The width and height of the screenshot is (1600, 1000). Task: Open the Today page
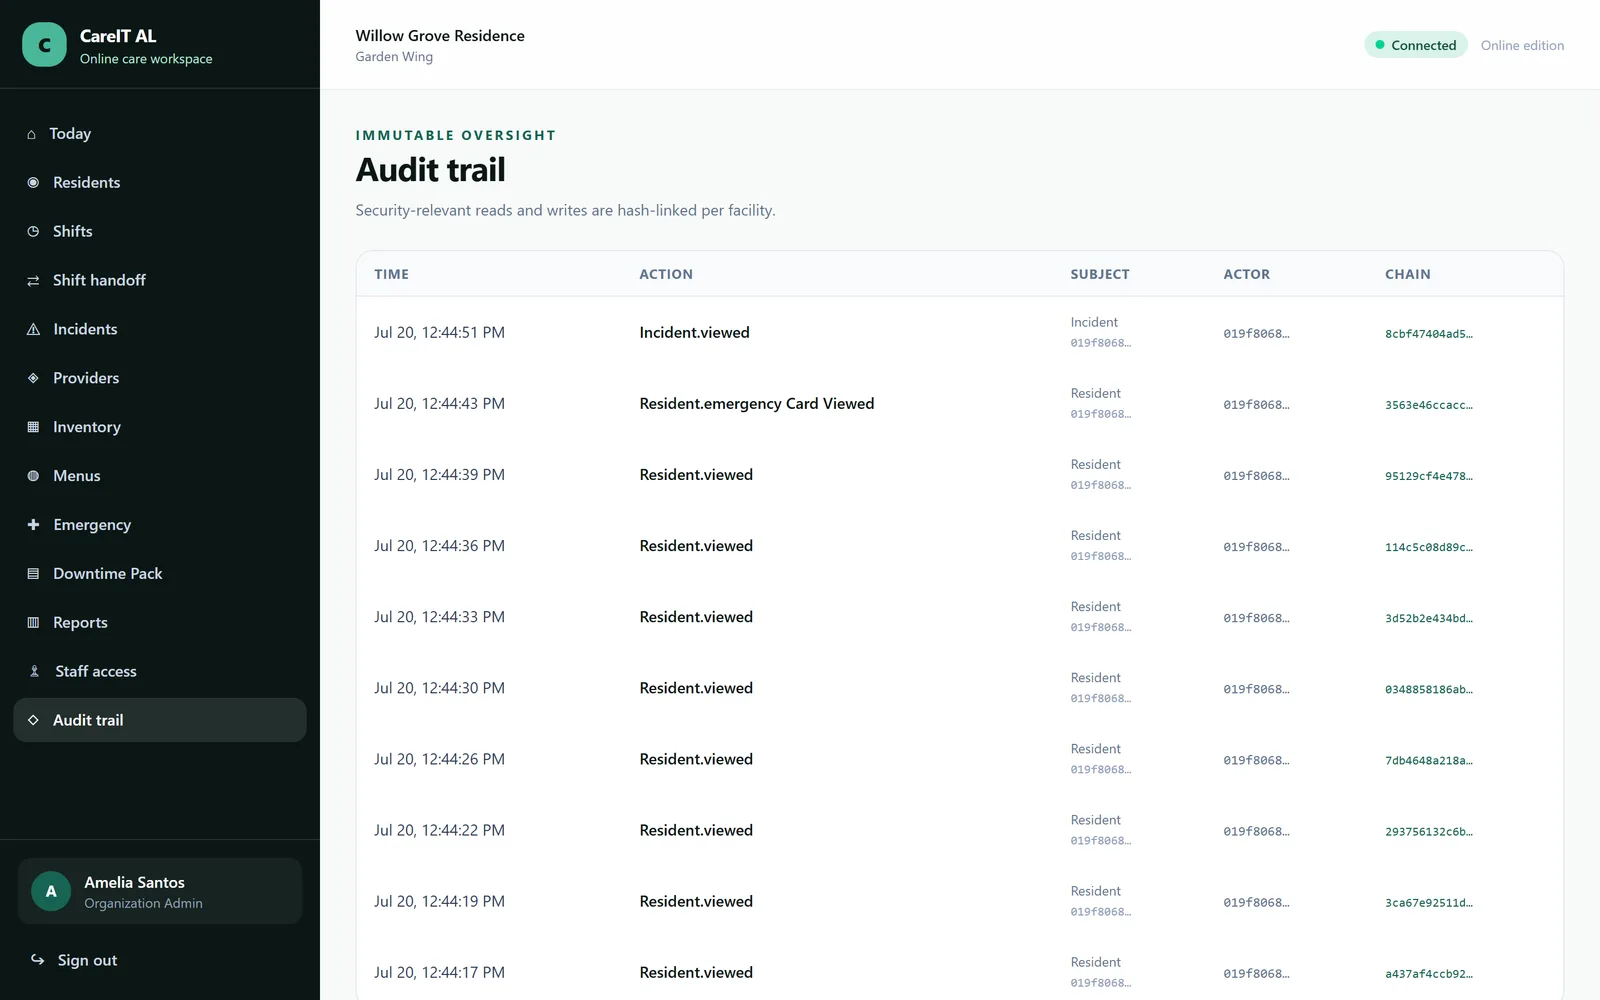tap(160, 134)
